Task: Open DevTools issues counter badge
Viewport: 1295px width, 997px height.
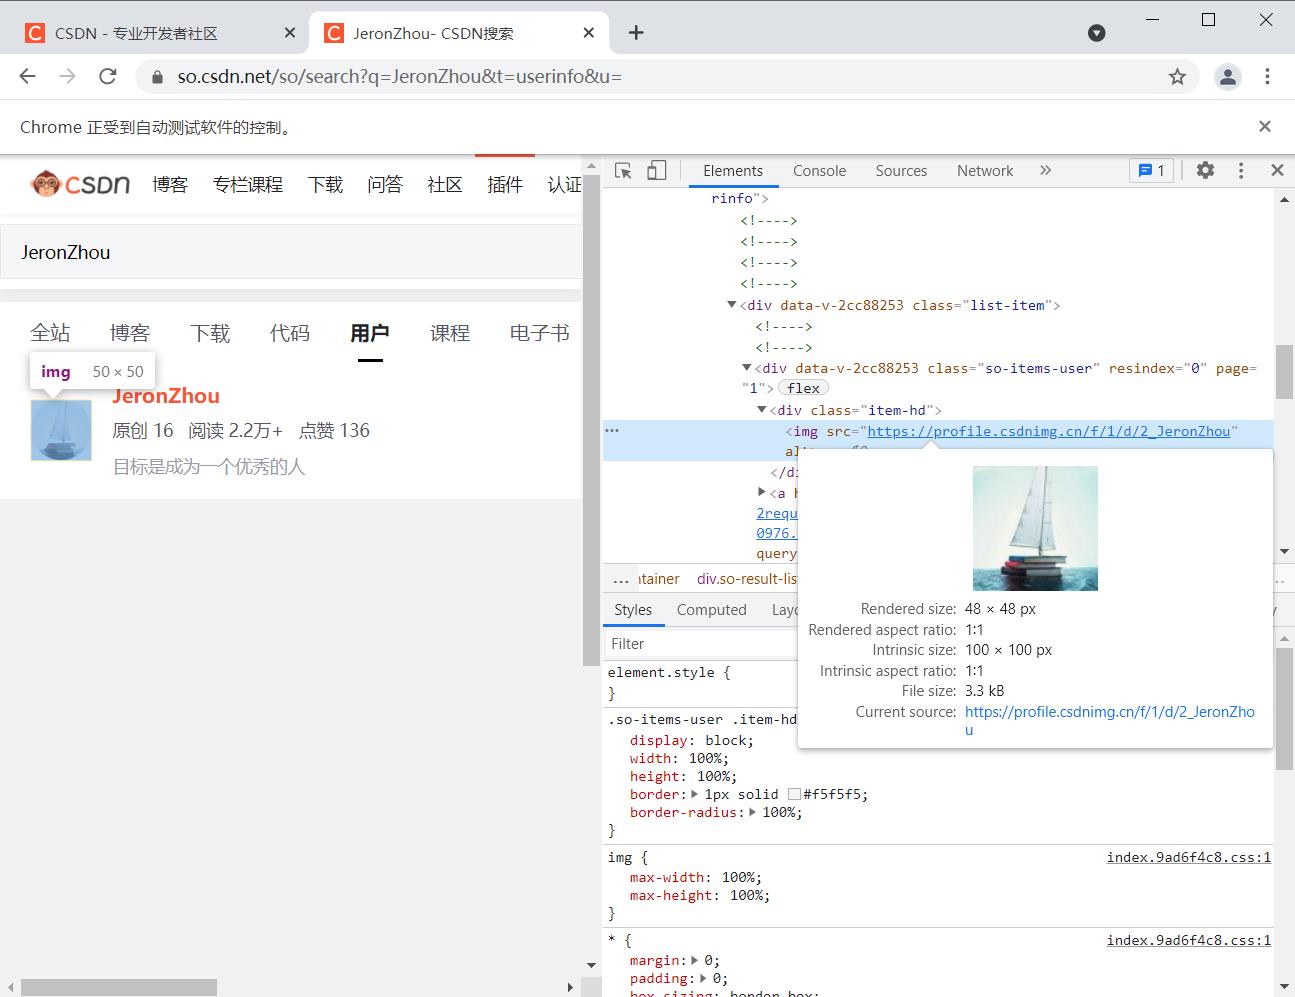Action: [1152, 171]
